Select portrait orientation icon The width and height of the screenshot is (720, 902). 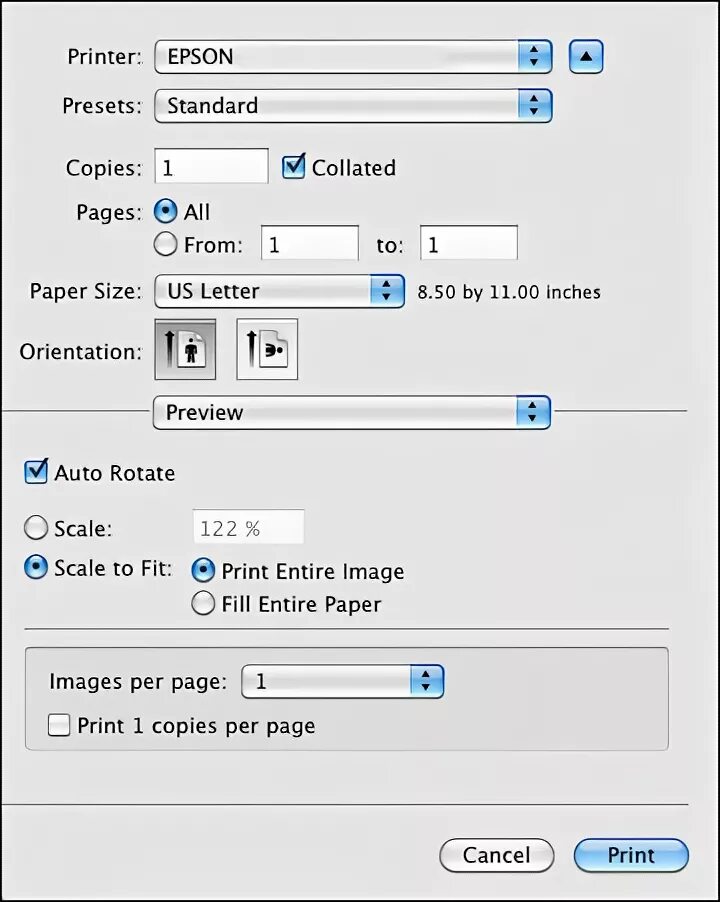point(186,350)
